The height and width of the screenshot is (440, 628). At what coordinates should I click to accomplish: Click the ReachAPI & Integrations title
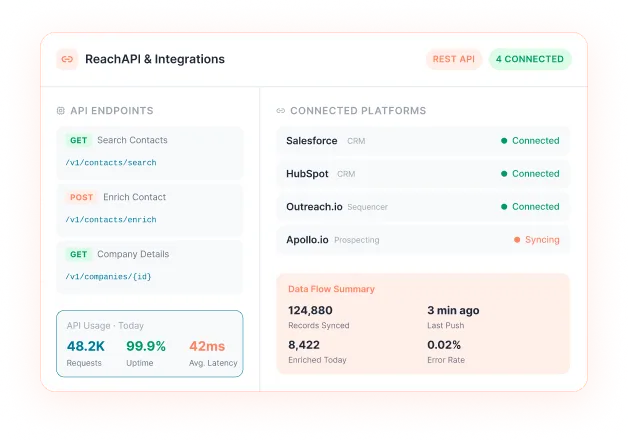coord(155,59)
